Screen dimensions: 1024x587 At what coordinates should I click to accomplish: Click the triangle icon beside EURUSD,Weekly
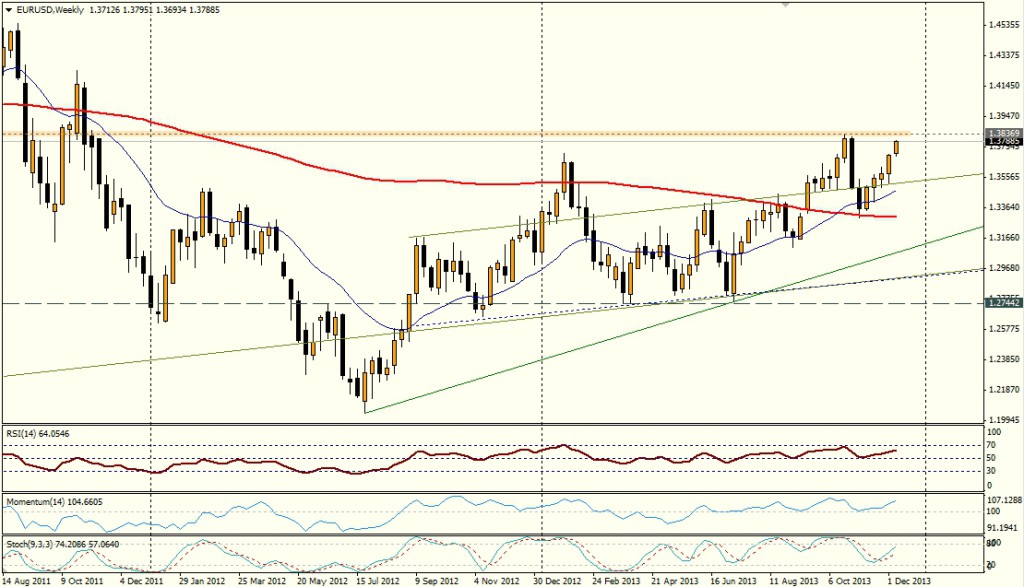tap(8, 8)
